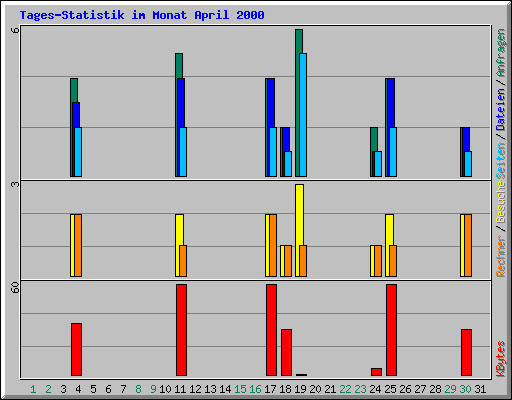
Task: Click the red KBytes bar for day 4
Action: 76,349
